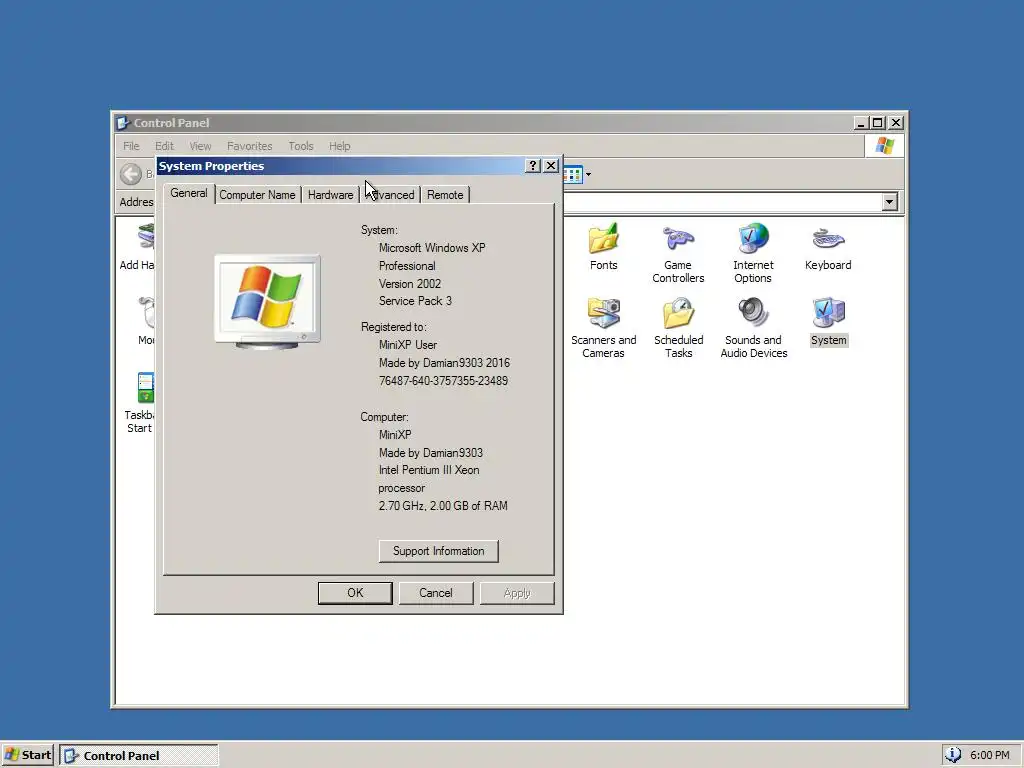Open the Scheduled Tasks icon
This screenshot has height=768, width=1024.
[x=679, y=328]
